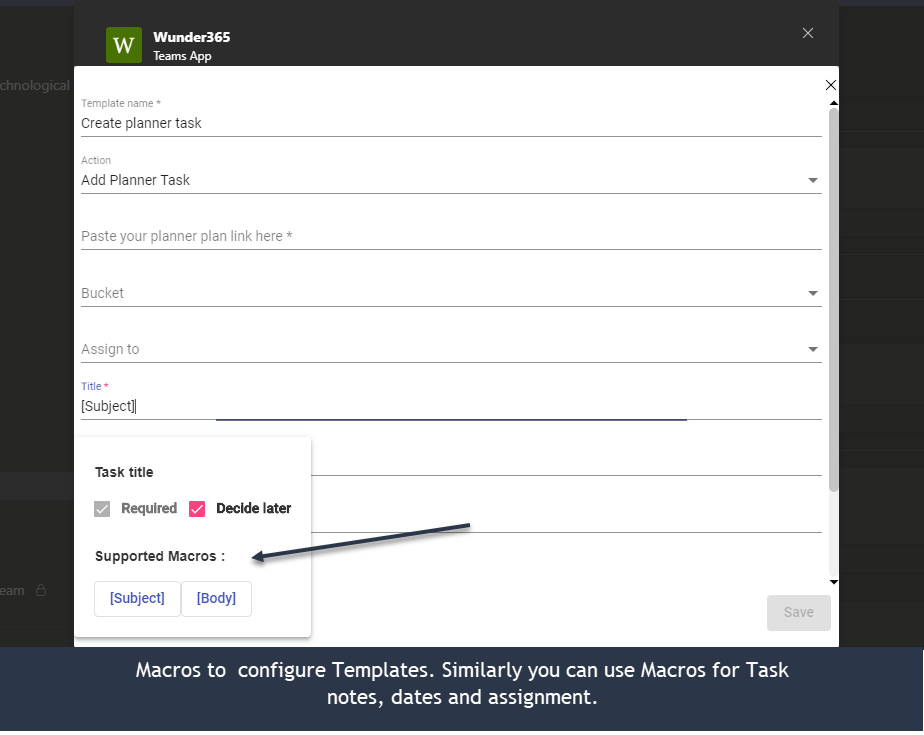Toggle the Decide later checkbox
This screenshot has width=924, height=735.
197,509
